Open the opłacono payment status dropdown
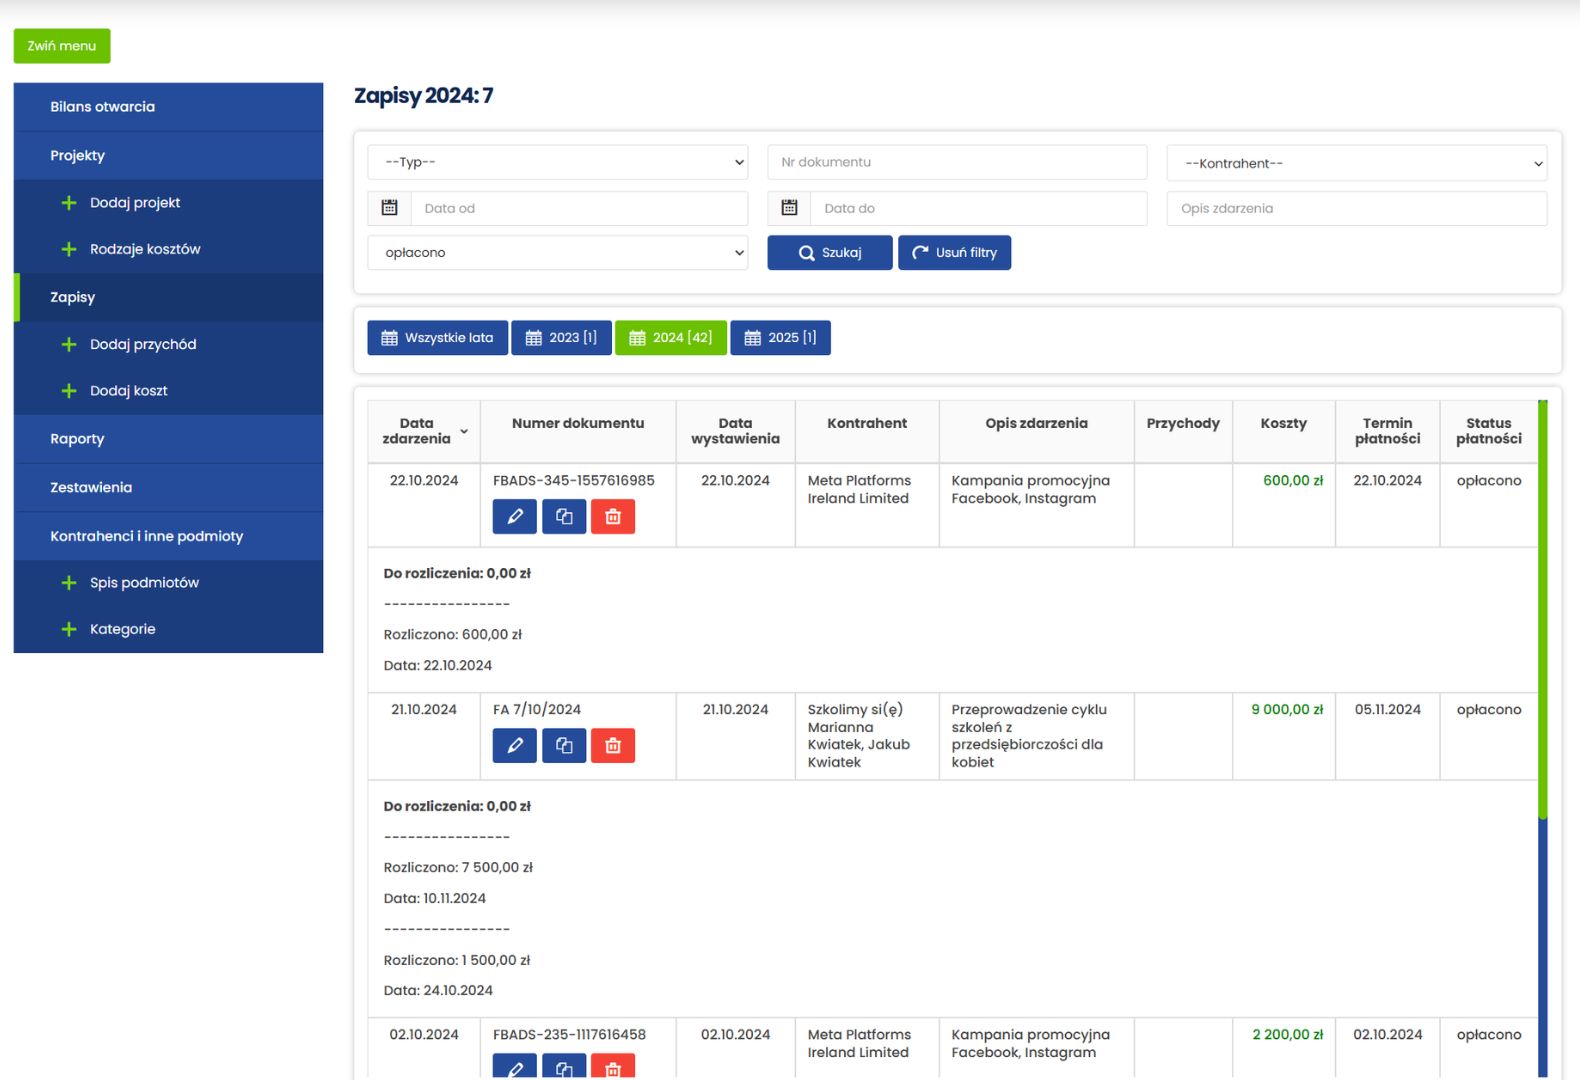 click(557, 253)
